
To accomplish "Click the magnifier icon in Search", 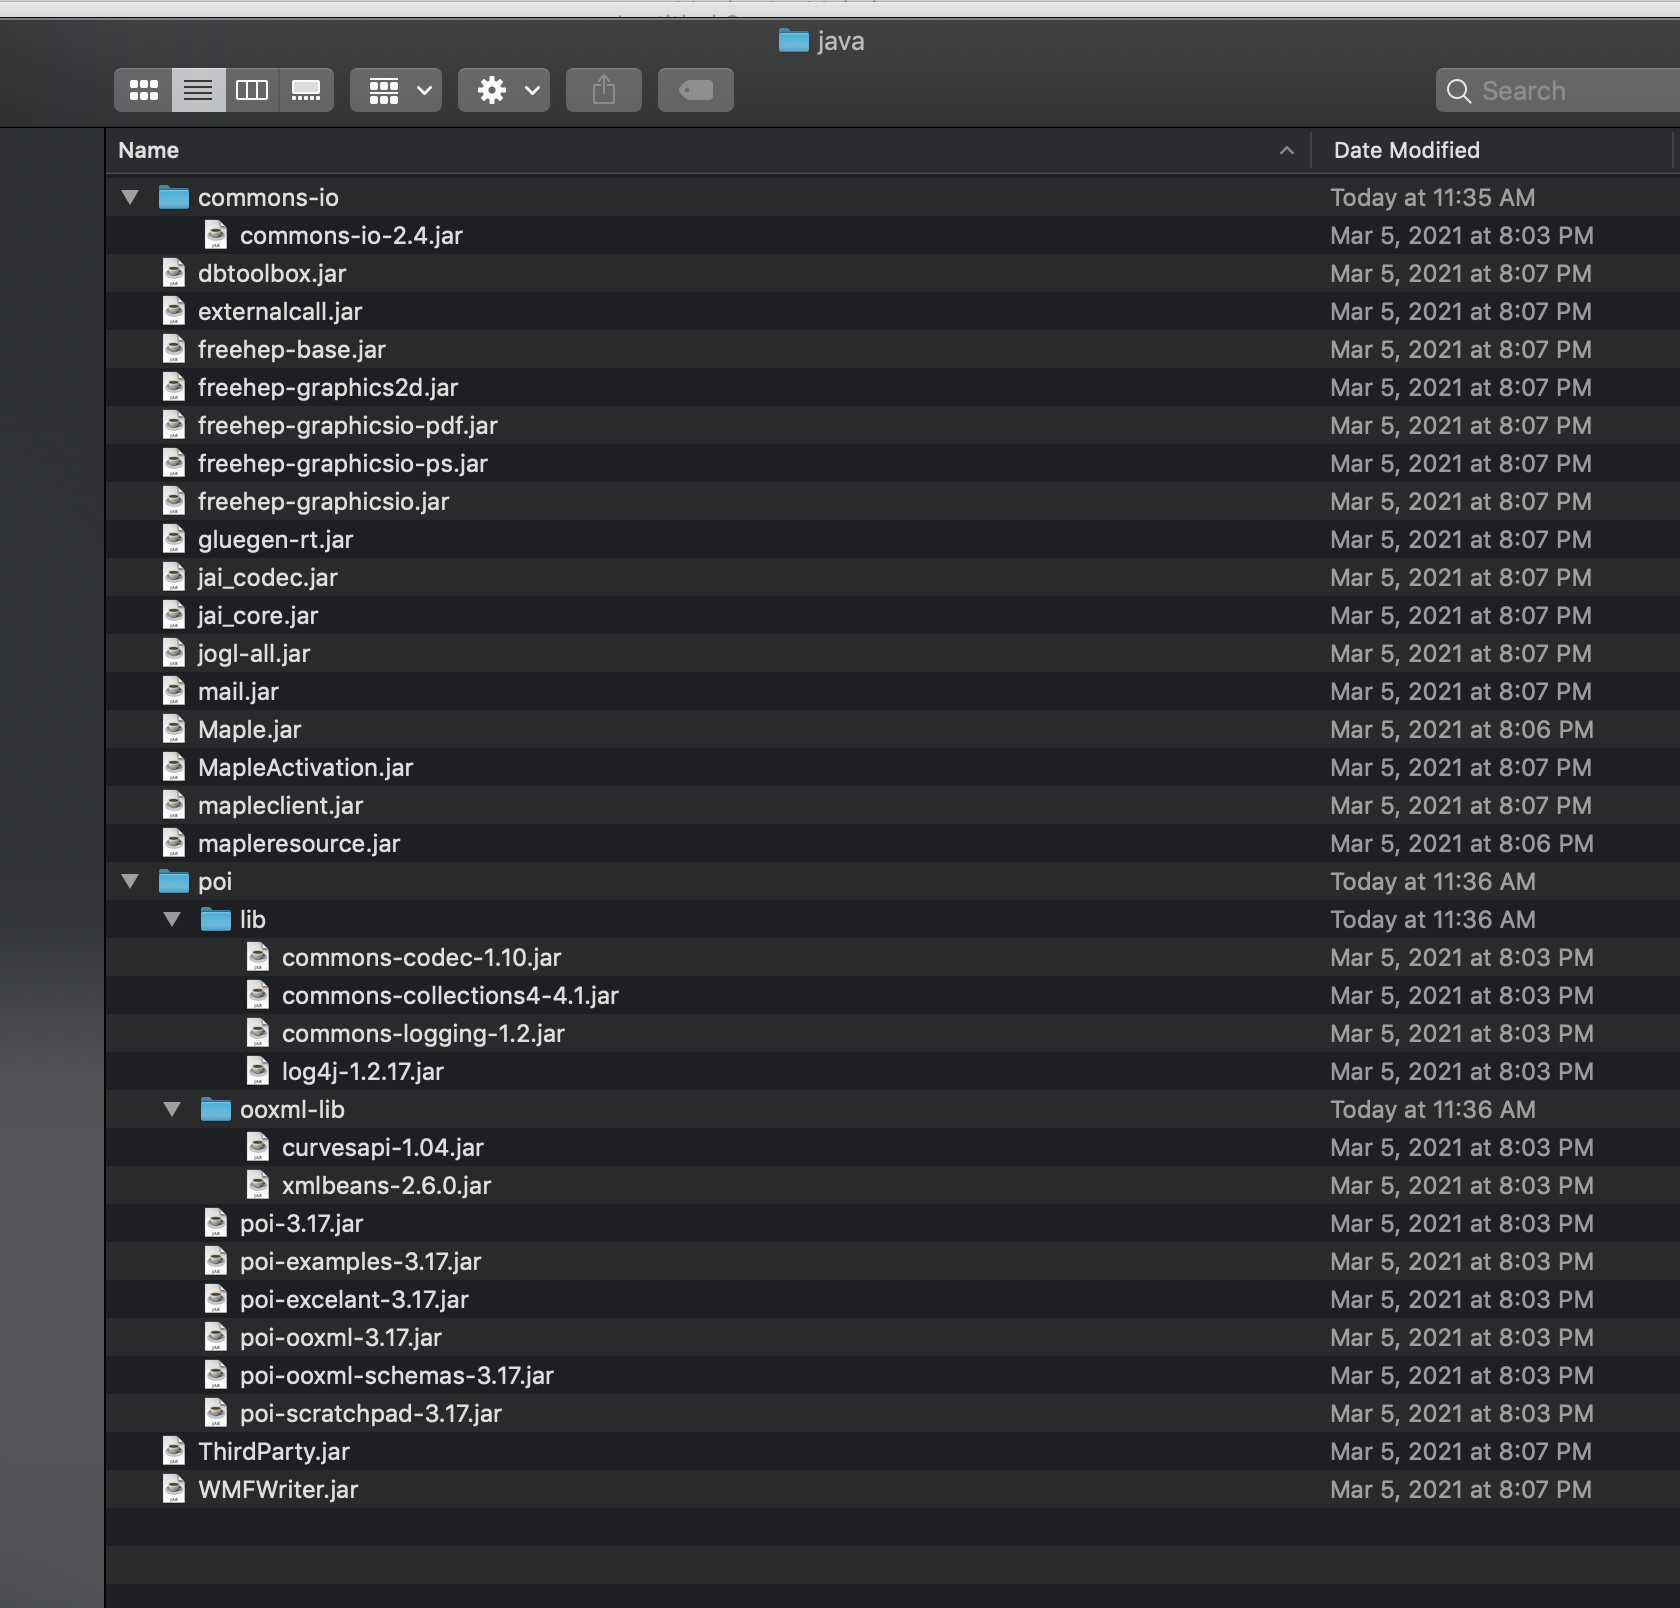I will (x=1459, y=91).
